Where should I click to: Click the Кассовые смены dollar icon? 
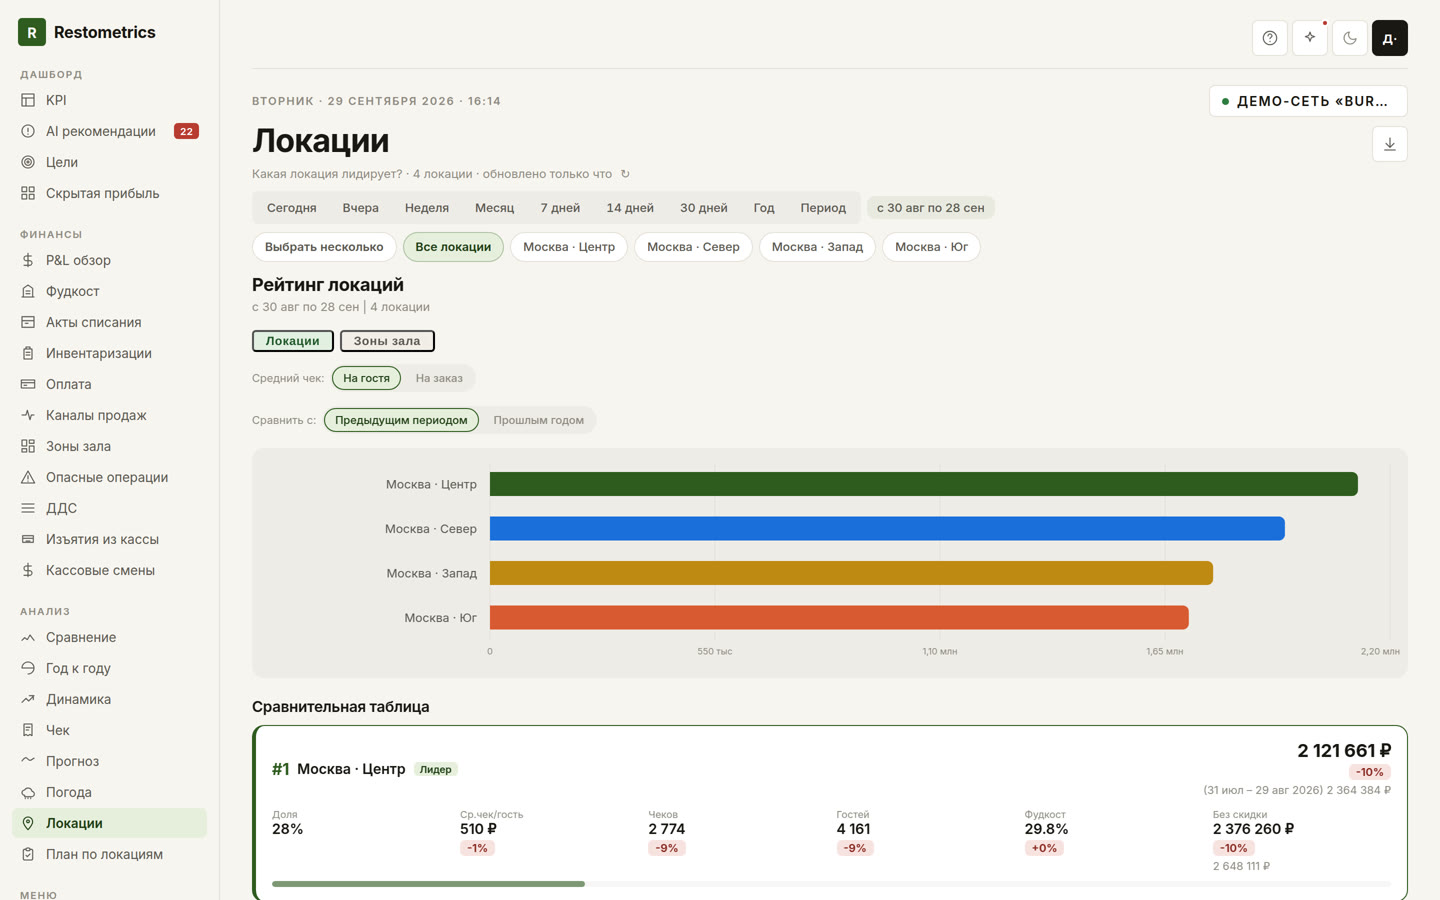pos(28,570)
